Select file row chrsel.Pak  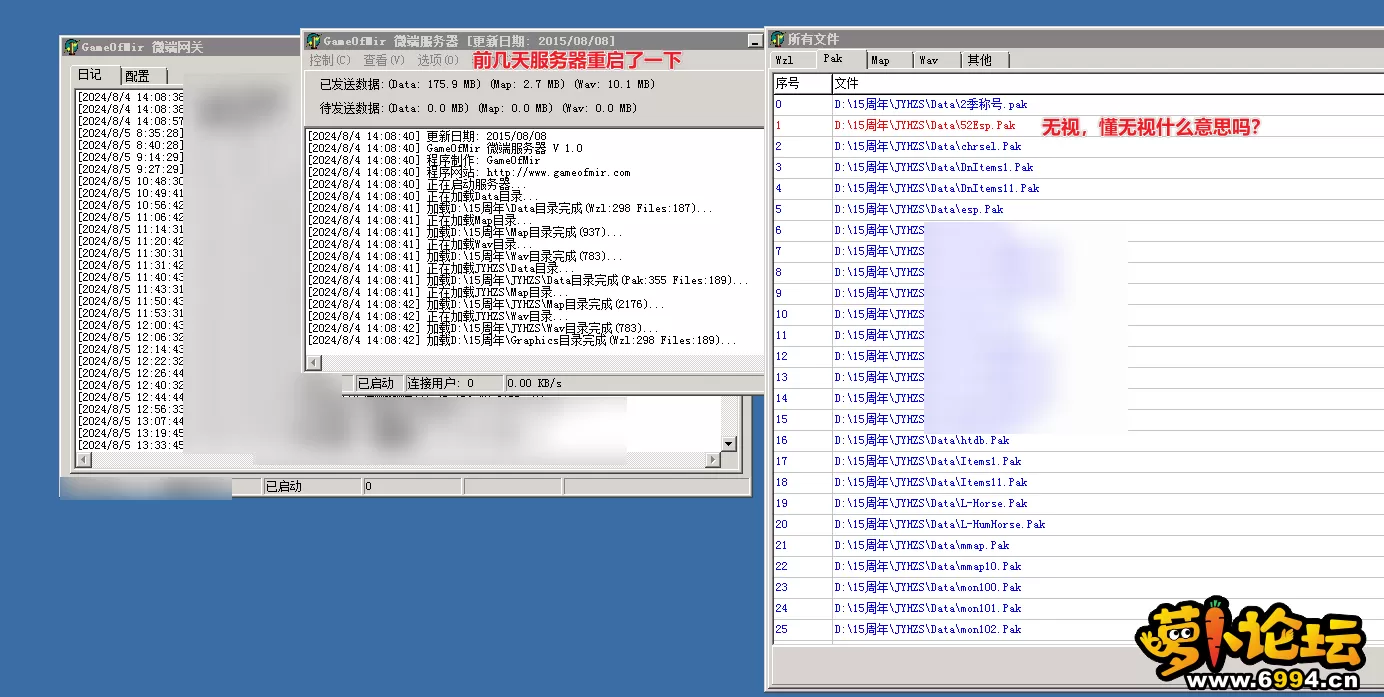click(x=1078, y=146)
